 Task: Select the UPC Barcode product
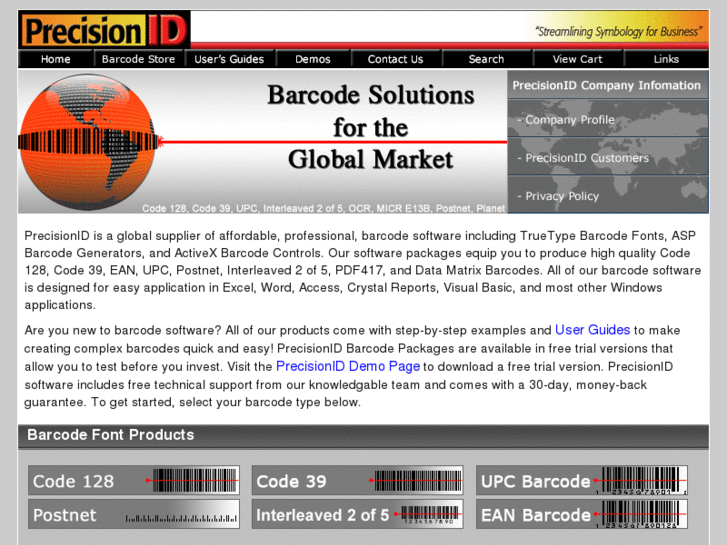(x=582, y=481)
